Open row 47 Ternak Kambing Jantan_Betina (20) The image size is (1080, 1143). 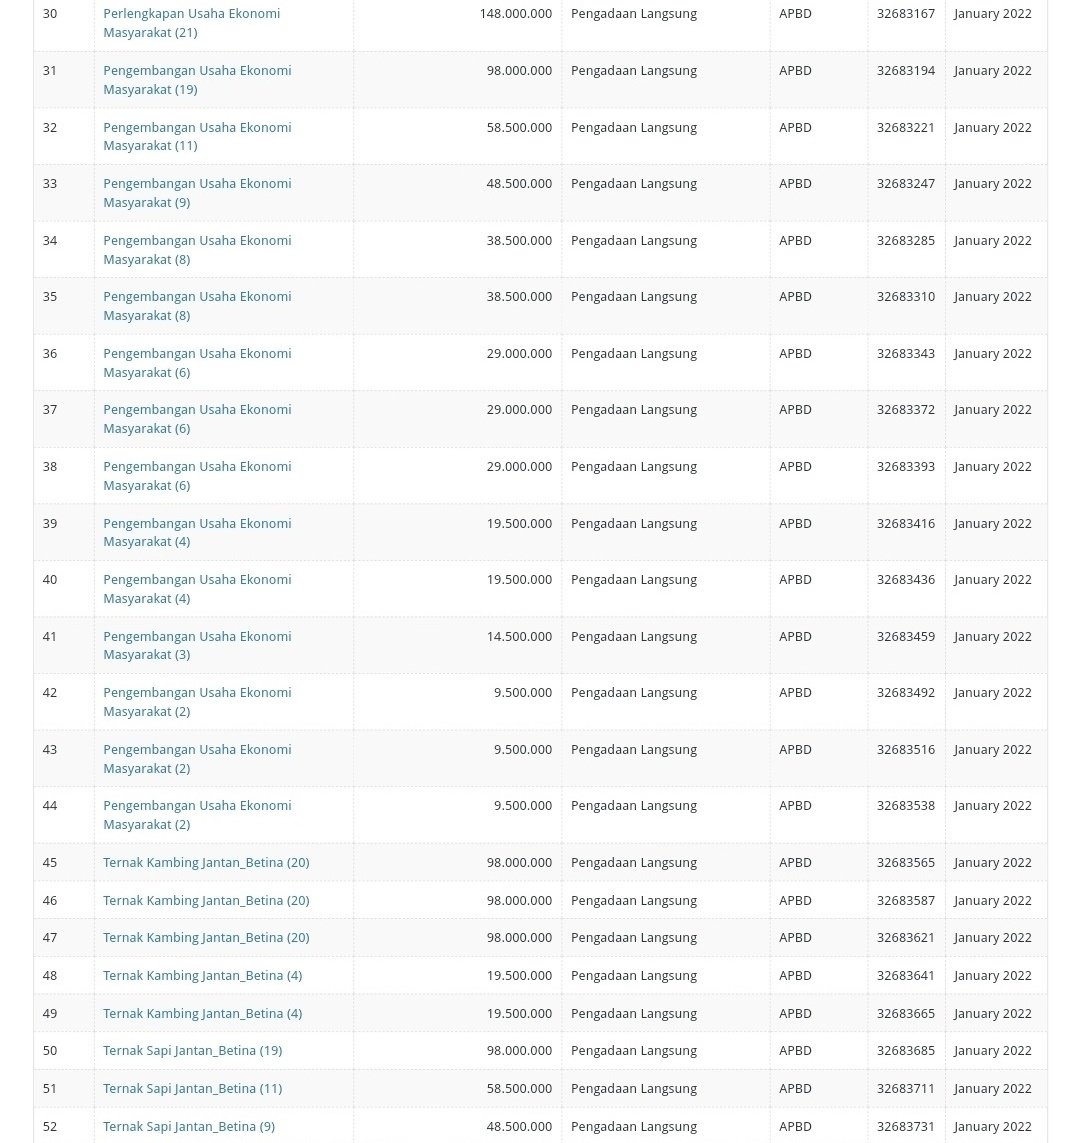point(206,937)
